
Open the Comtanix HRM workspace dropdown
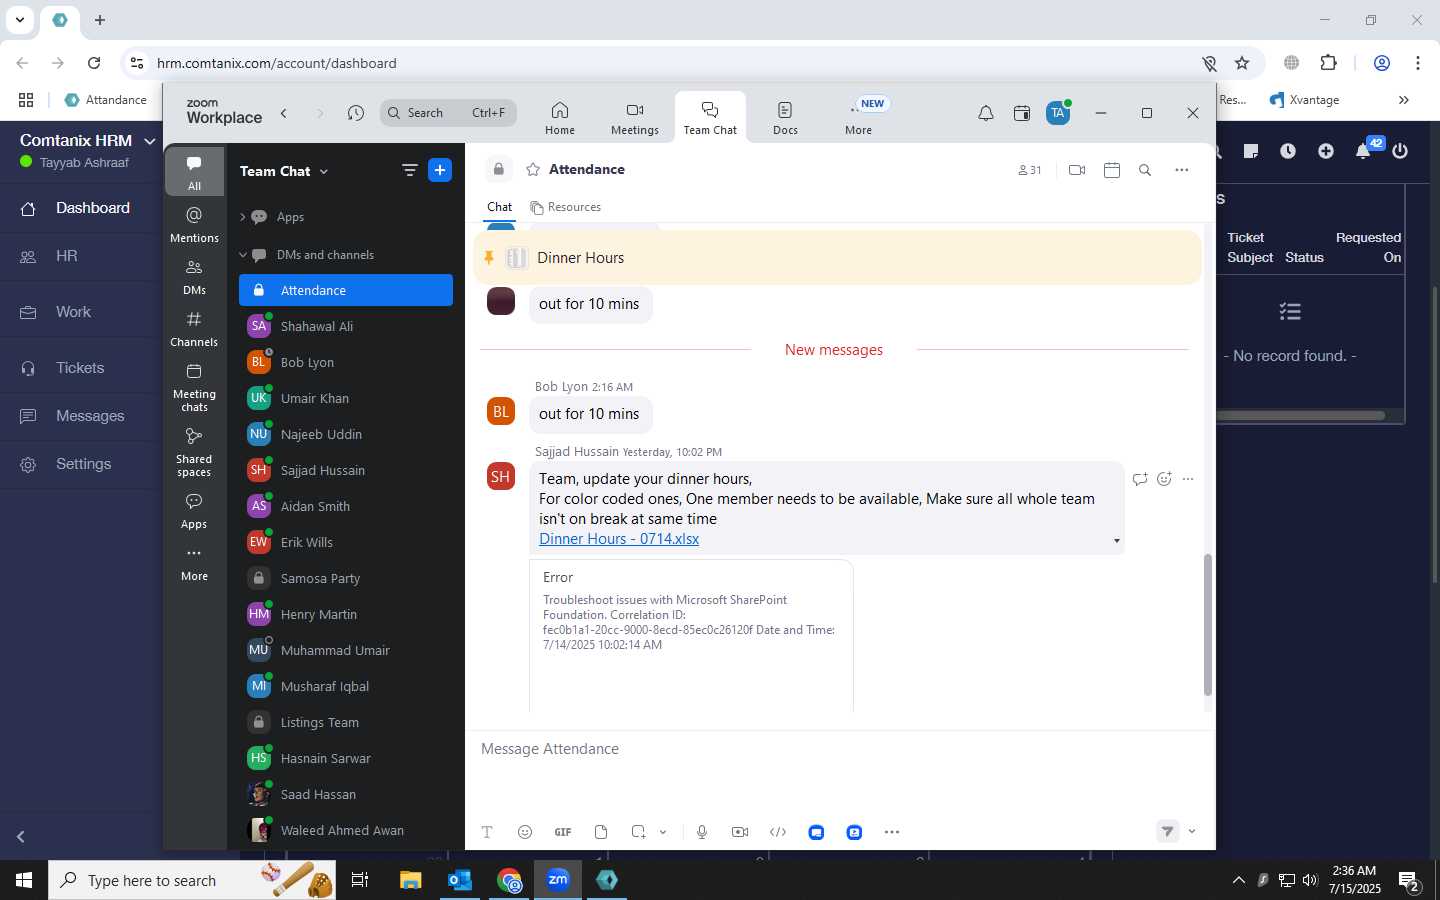[x=150, y=141]
